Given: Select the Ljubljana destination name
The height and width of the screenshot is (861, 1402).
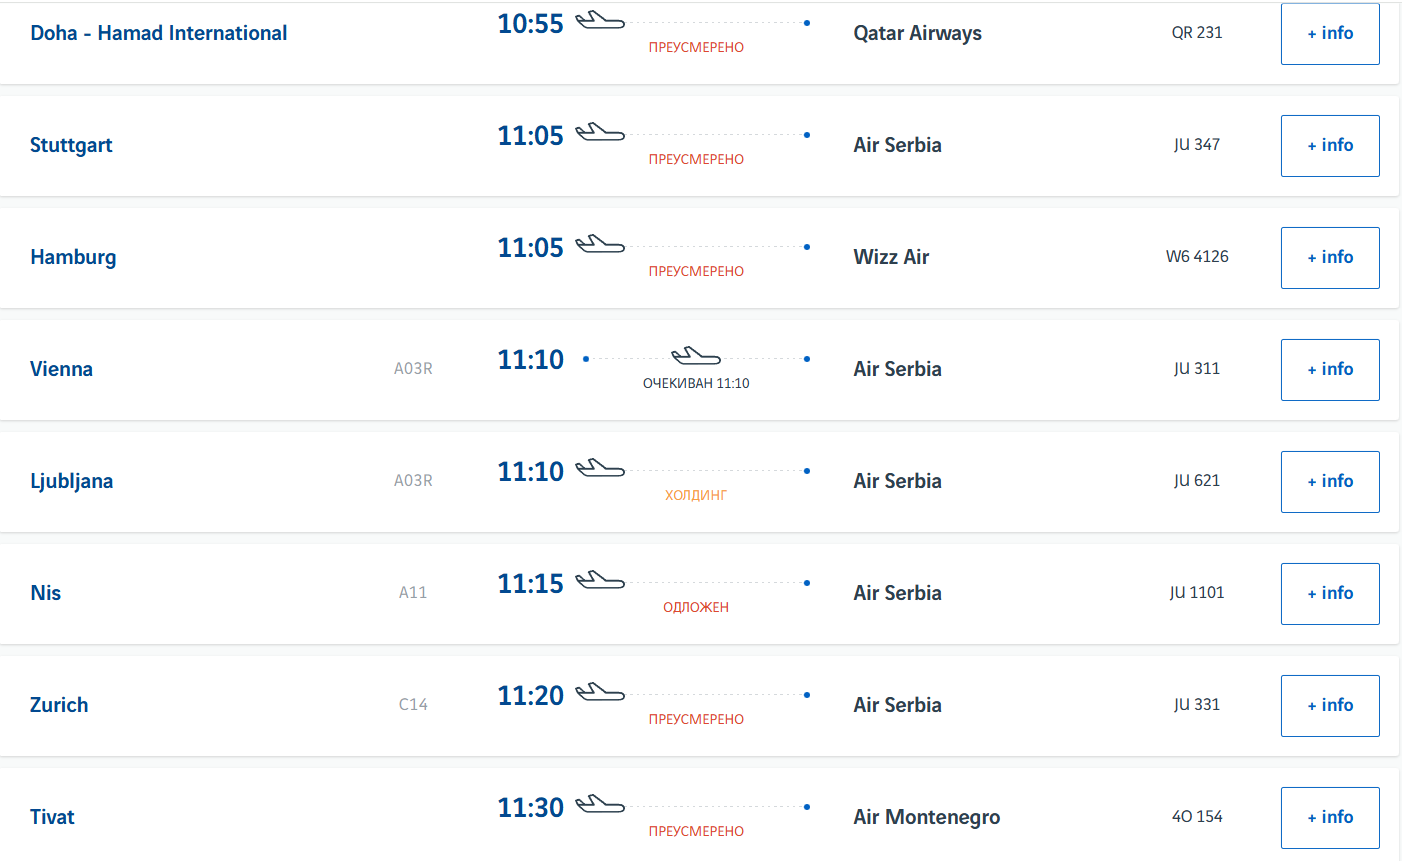Looking at the screenshot, I should point(72,481).
